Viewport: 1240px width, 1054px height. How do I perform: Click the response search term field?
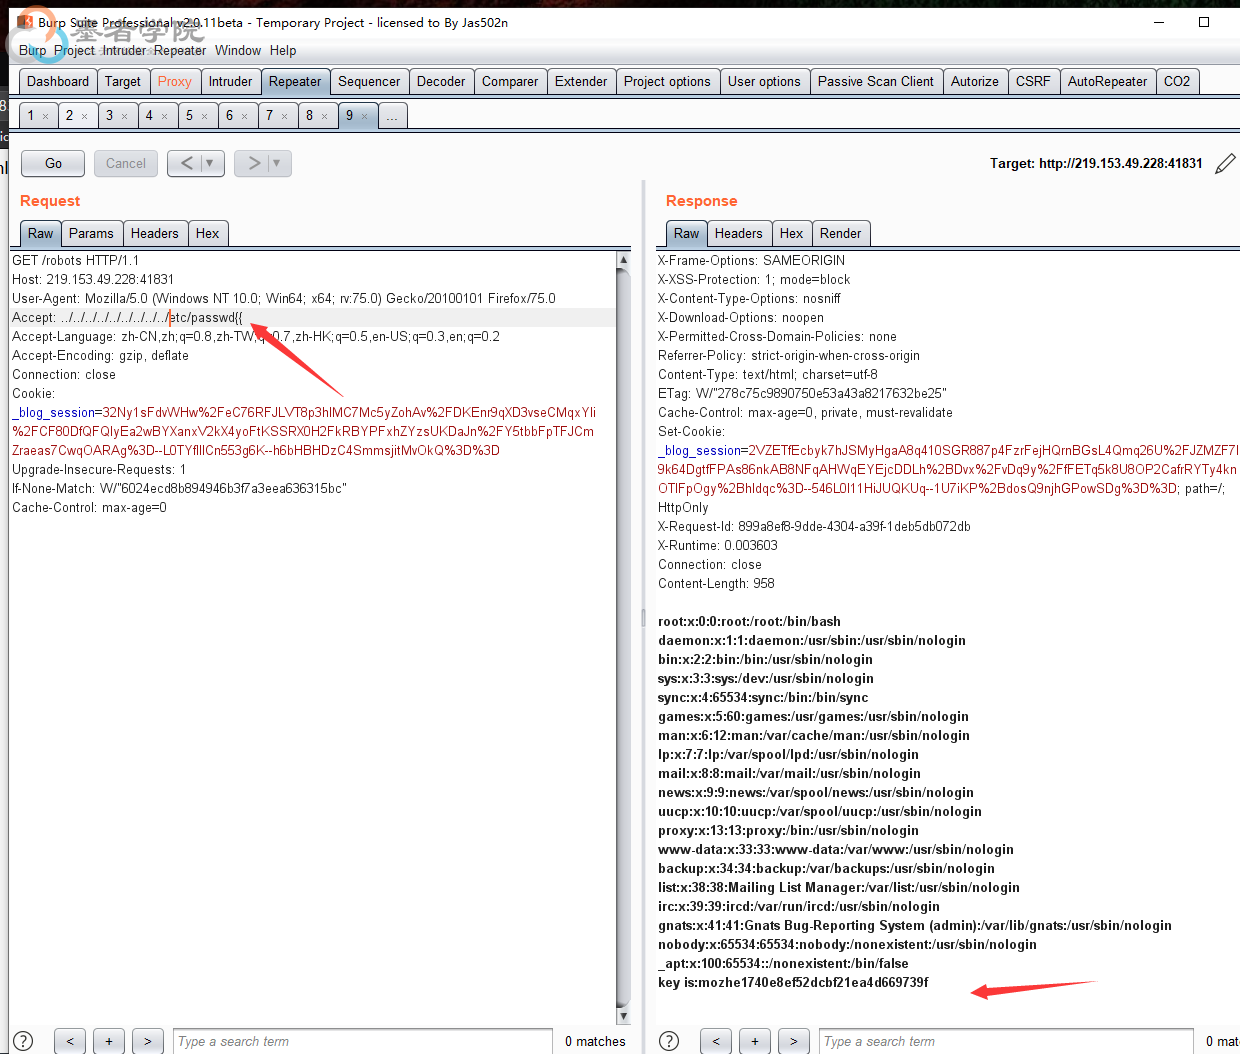(x=1006, y=1041)
